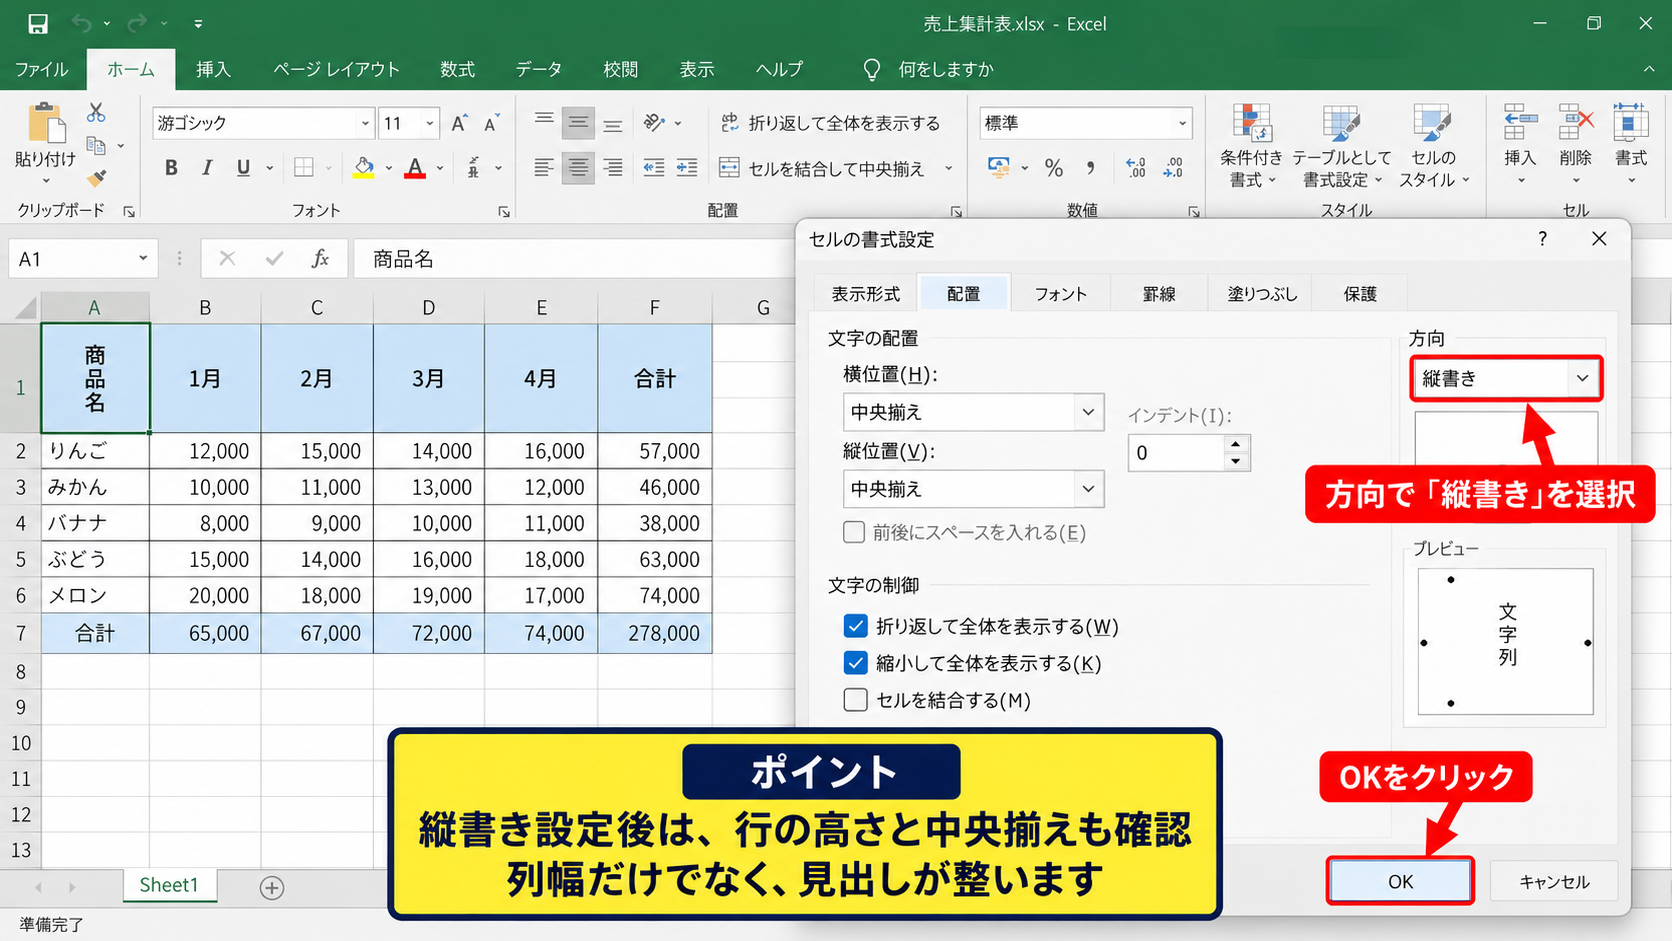Viewport: 1672px width, 941px height.
Task: Toggle Italic formatting
Action: click(x=207, y=168)
